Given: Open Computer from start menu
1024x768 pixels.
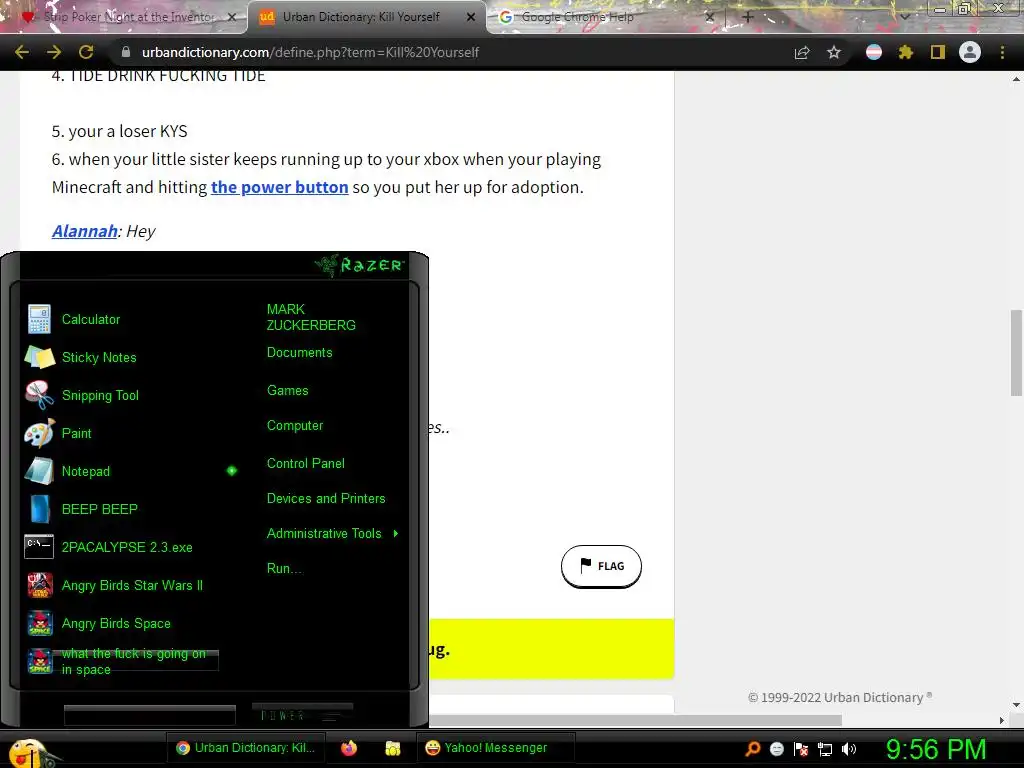Looking at the screenshot, I should click(295, 426).
